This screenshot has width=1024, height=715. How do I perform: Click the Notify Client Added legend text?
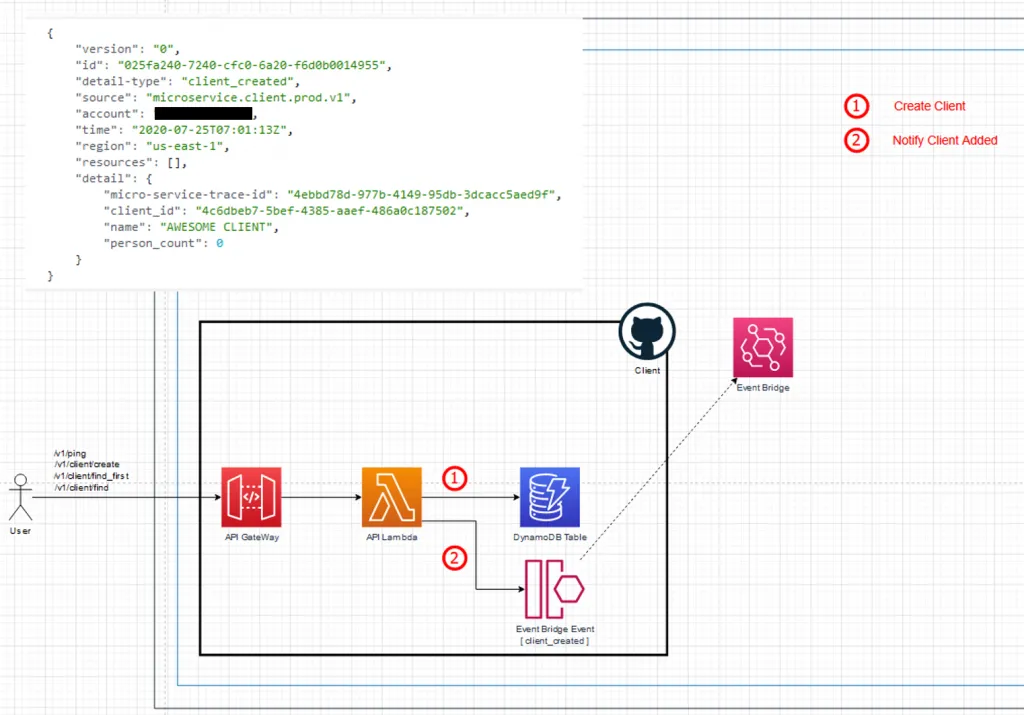[x=944, y=141]
